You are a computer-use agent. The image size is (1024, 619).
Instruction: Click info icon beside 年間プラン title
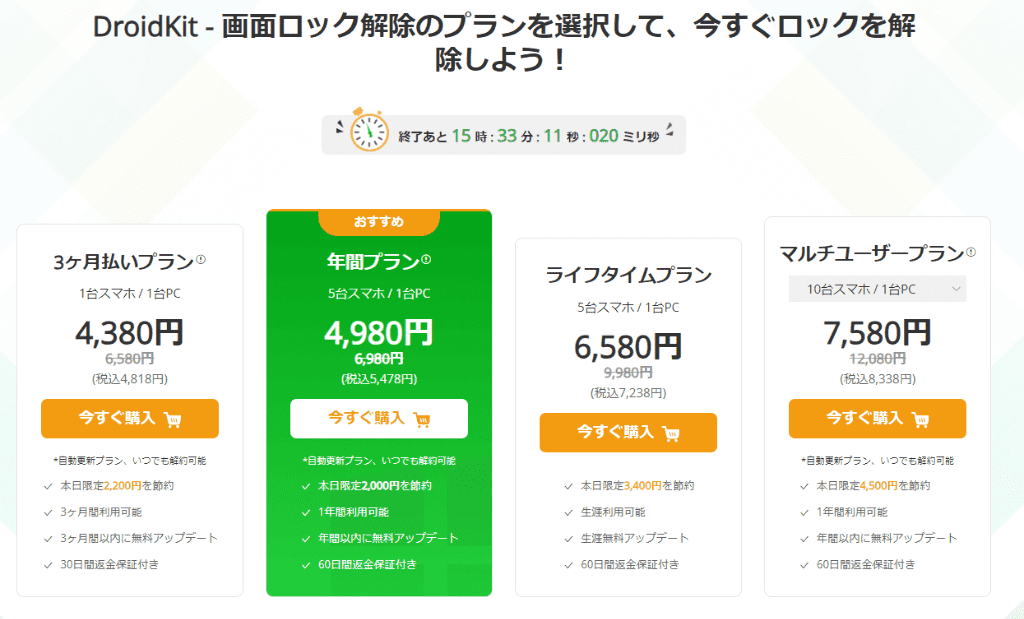426,260
